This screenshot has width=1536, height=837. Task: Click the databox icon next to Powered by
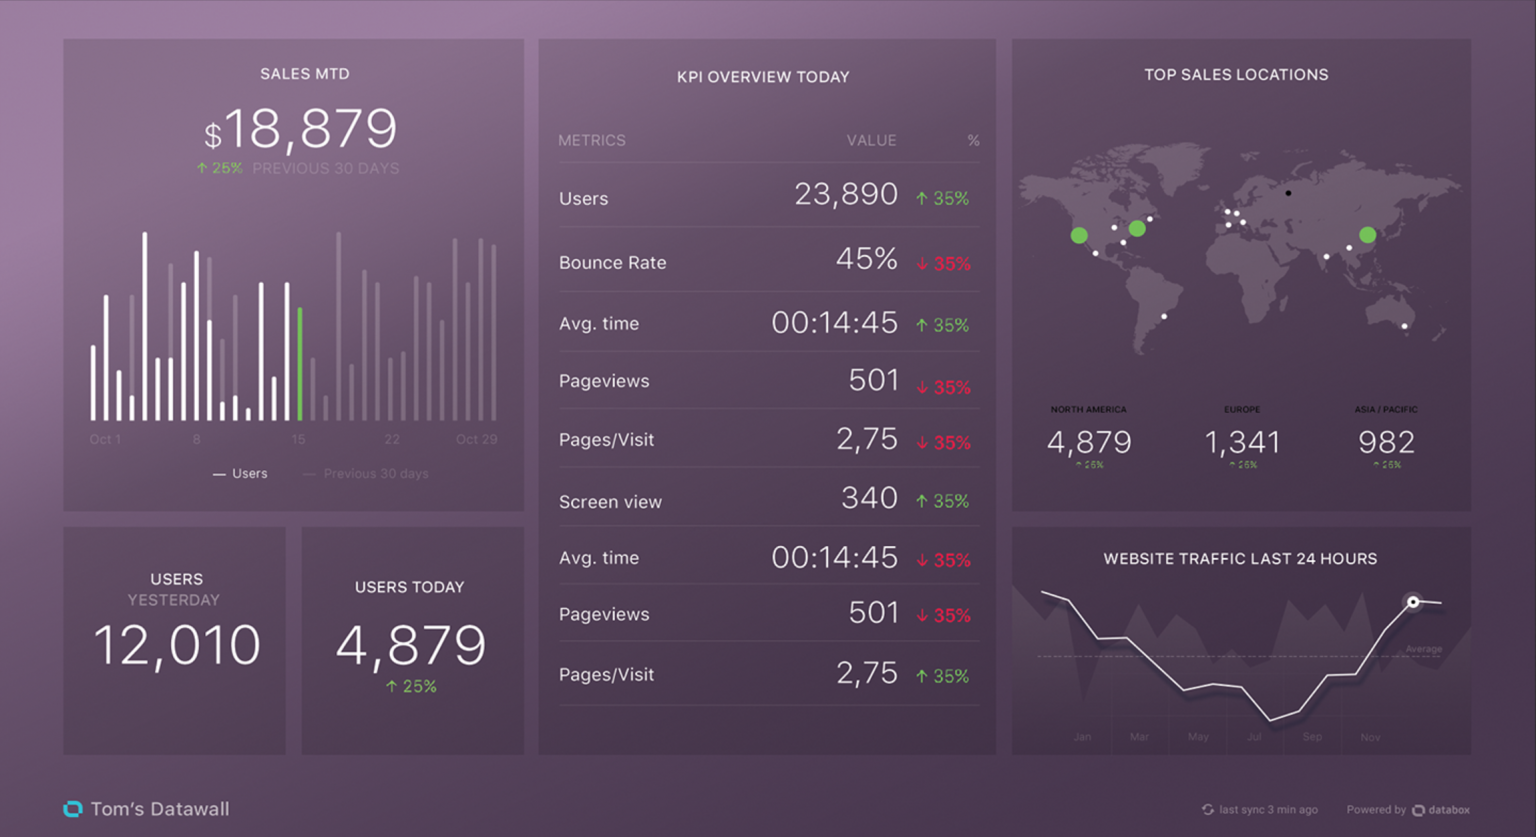(1421, 809)
